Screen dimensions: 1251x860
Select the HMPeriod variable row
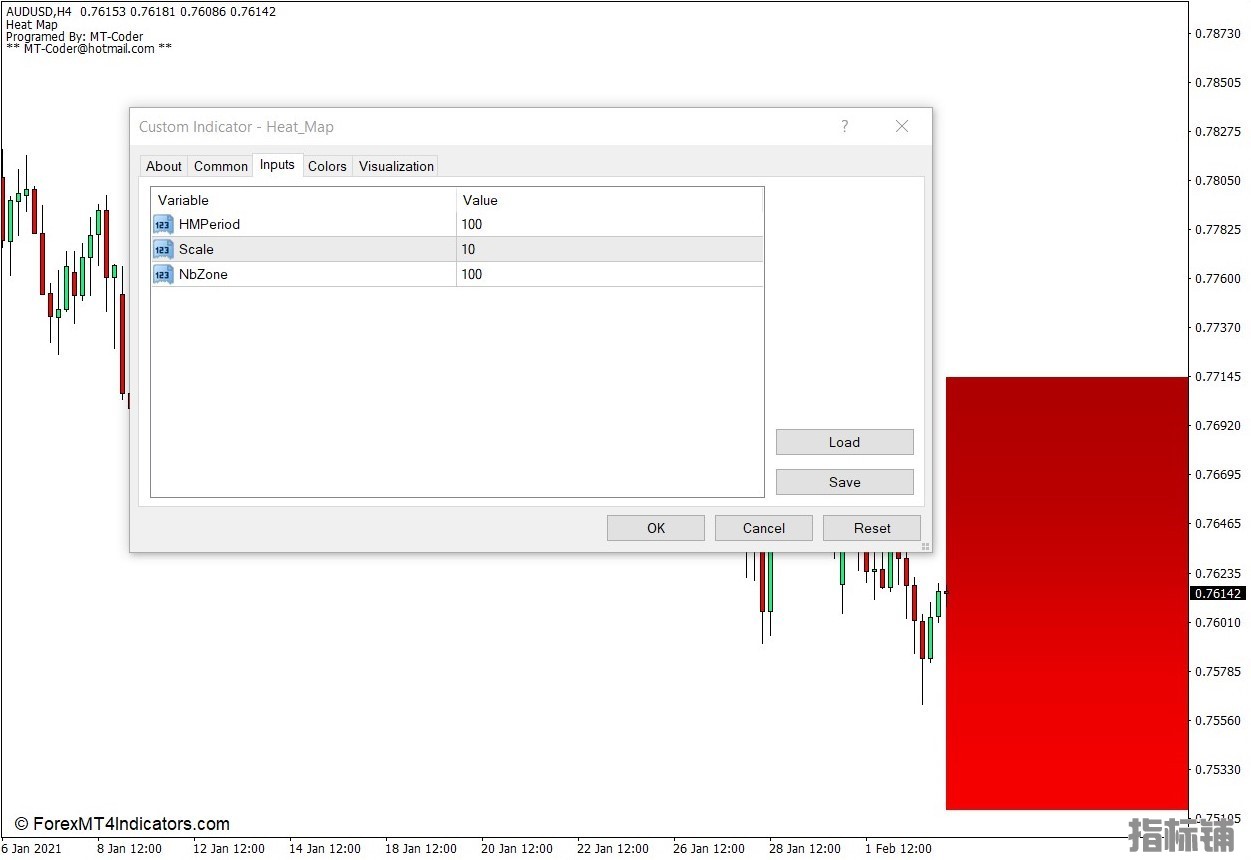click(457, 224)
